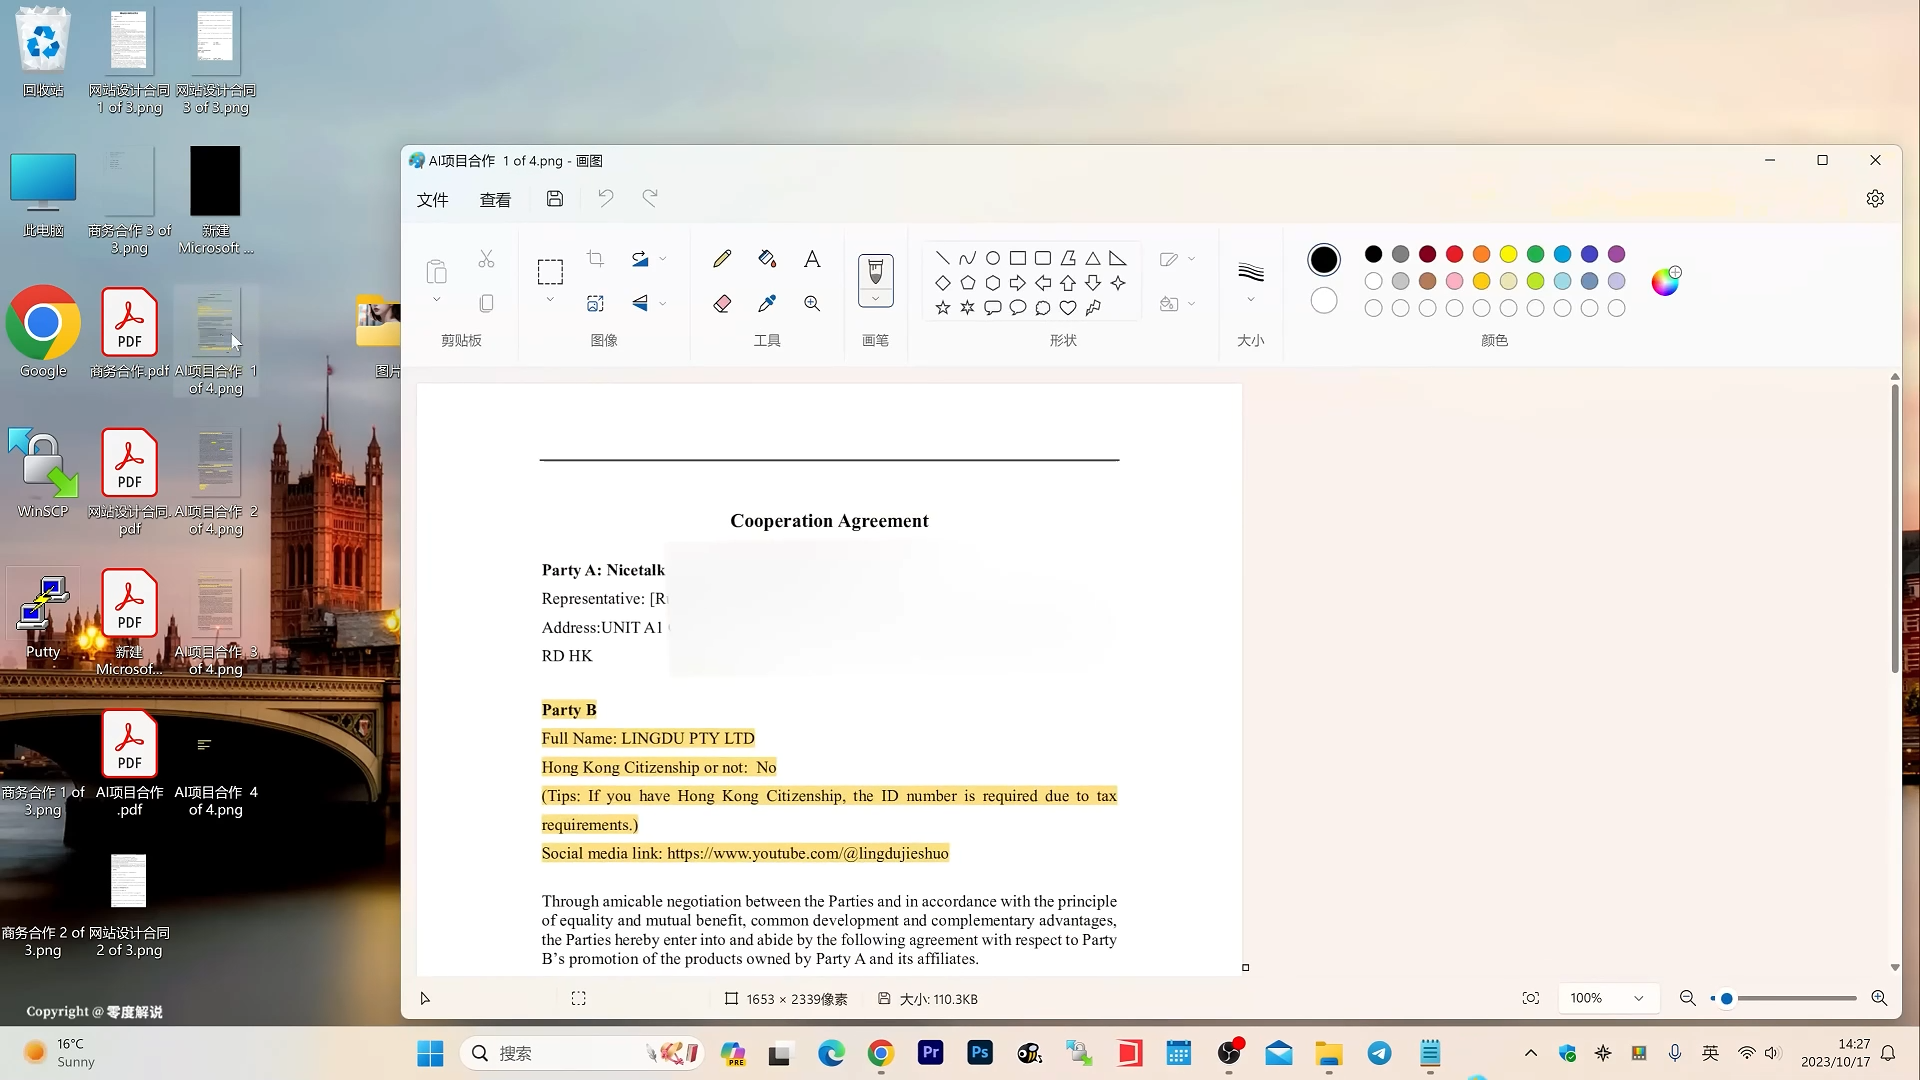Image resolution: width=1920 pixels, height=1080 pixels.
Task: Pick the Eraser tool
Action: tap(722, 303)
